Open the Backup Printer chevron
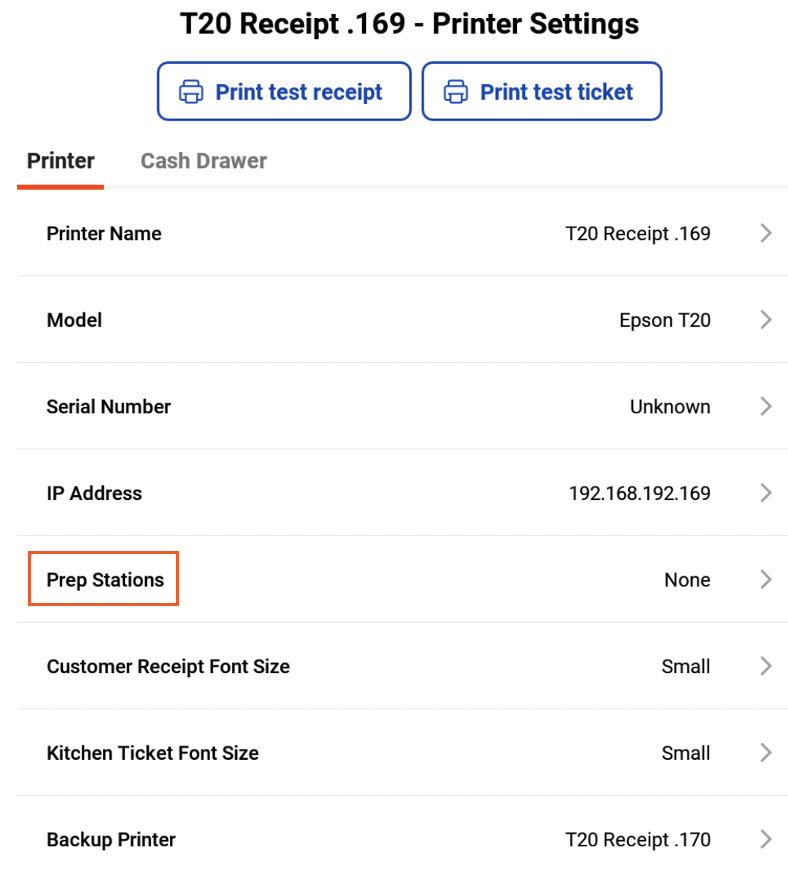This screenshot has height=878, width=788. pyautogui.click(x=766, y=840)
